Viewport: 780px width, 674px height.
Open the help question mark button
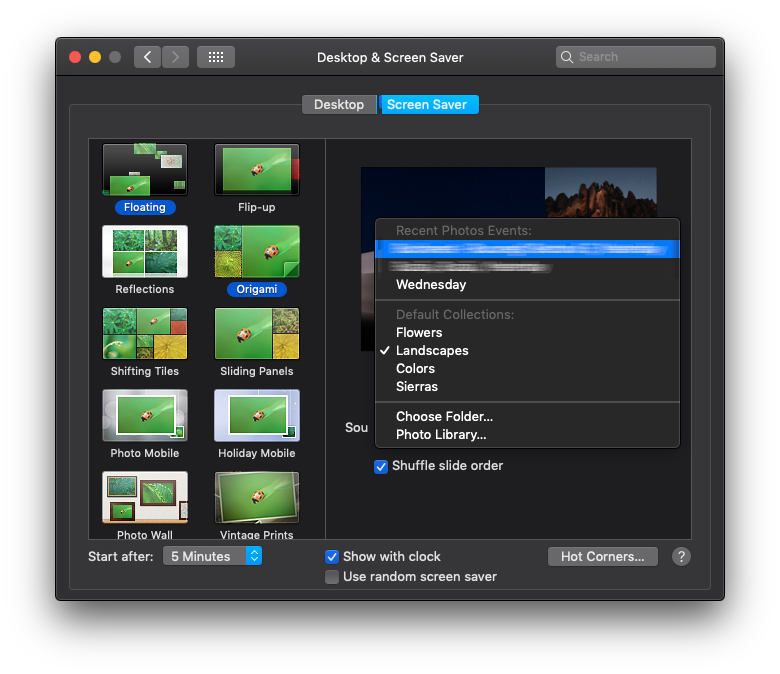[681, 557]
